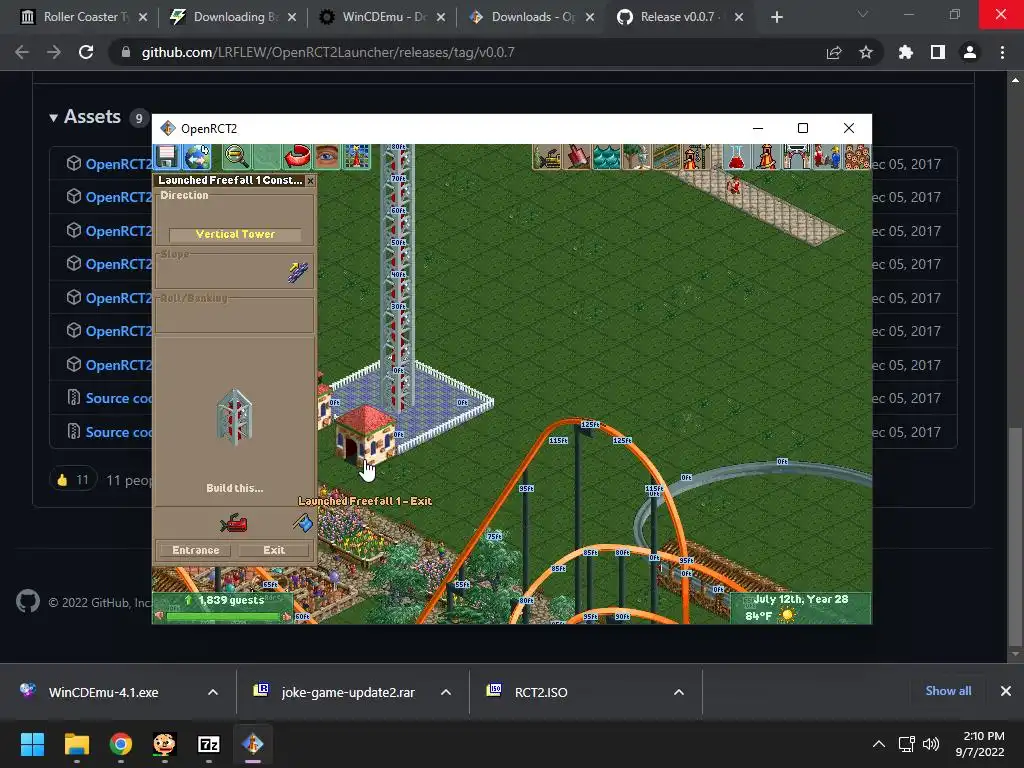Open the scenery tree and fountain tool

[x=636, y=157]
